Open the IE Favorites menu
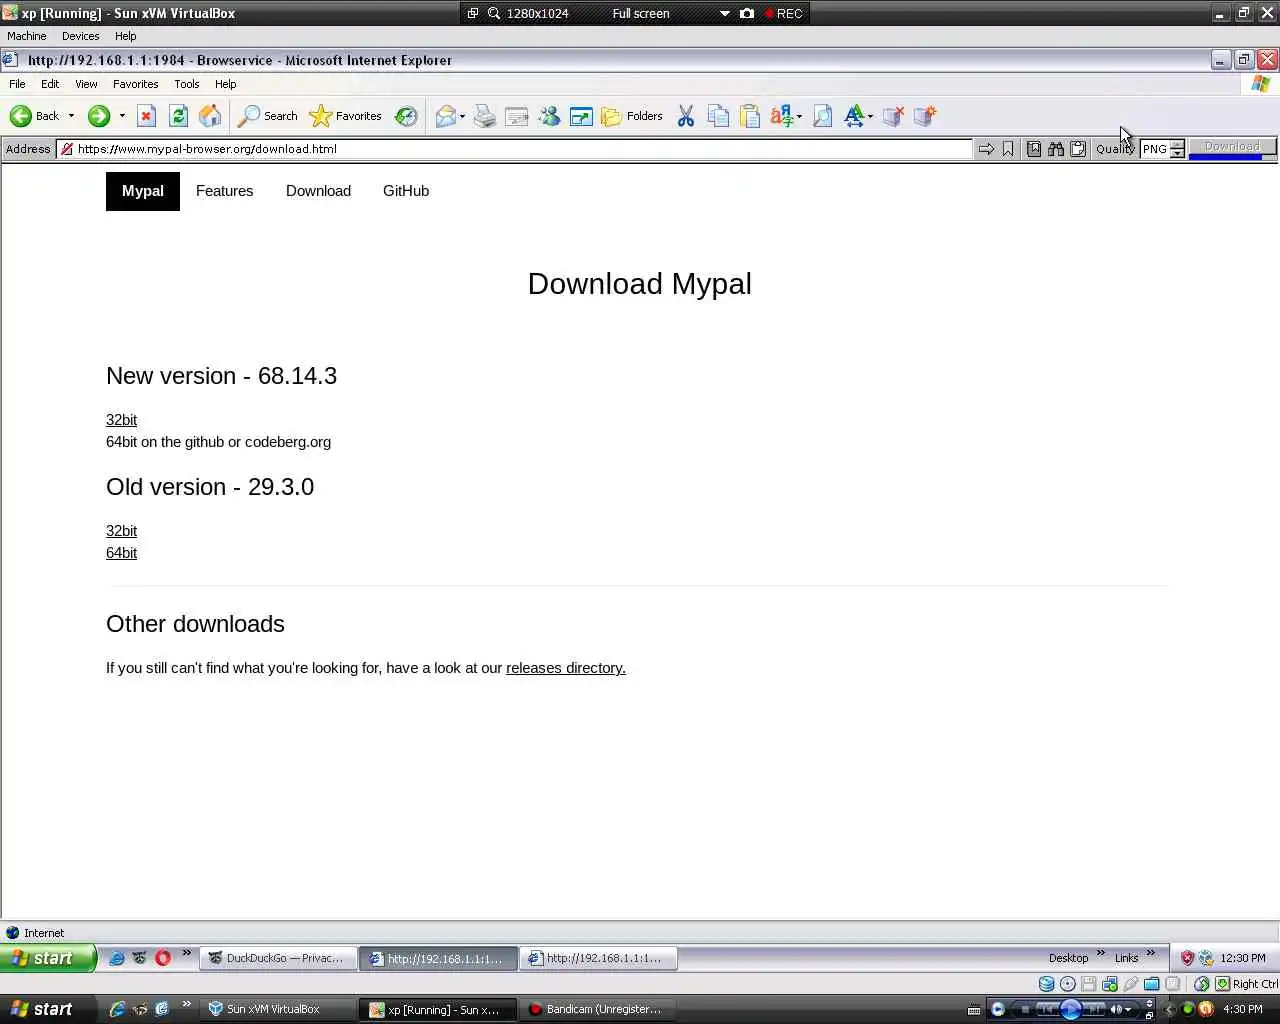This screenshot has height=1024, width=1280. point(135,84)
